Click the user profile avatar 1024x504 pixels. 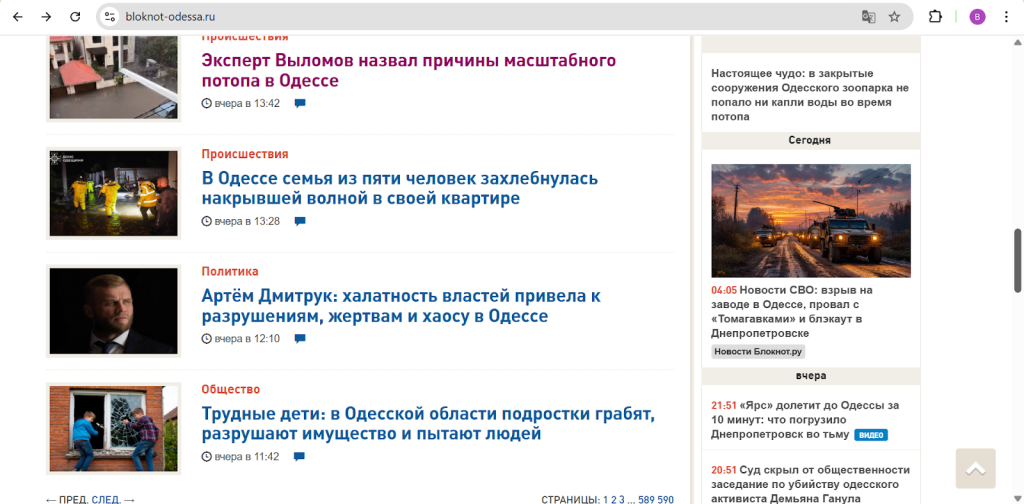[x=977, y=17]
